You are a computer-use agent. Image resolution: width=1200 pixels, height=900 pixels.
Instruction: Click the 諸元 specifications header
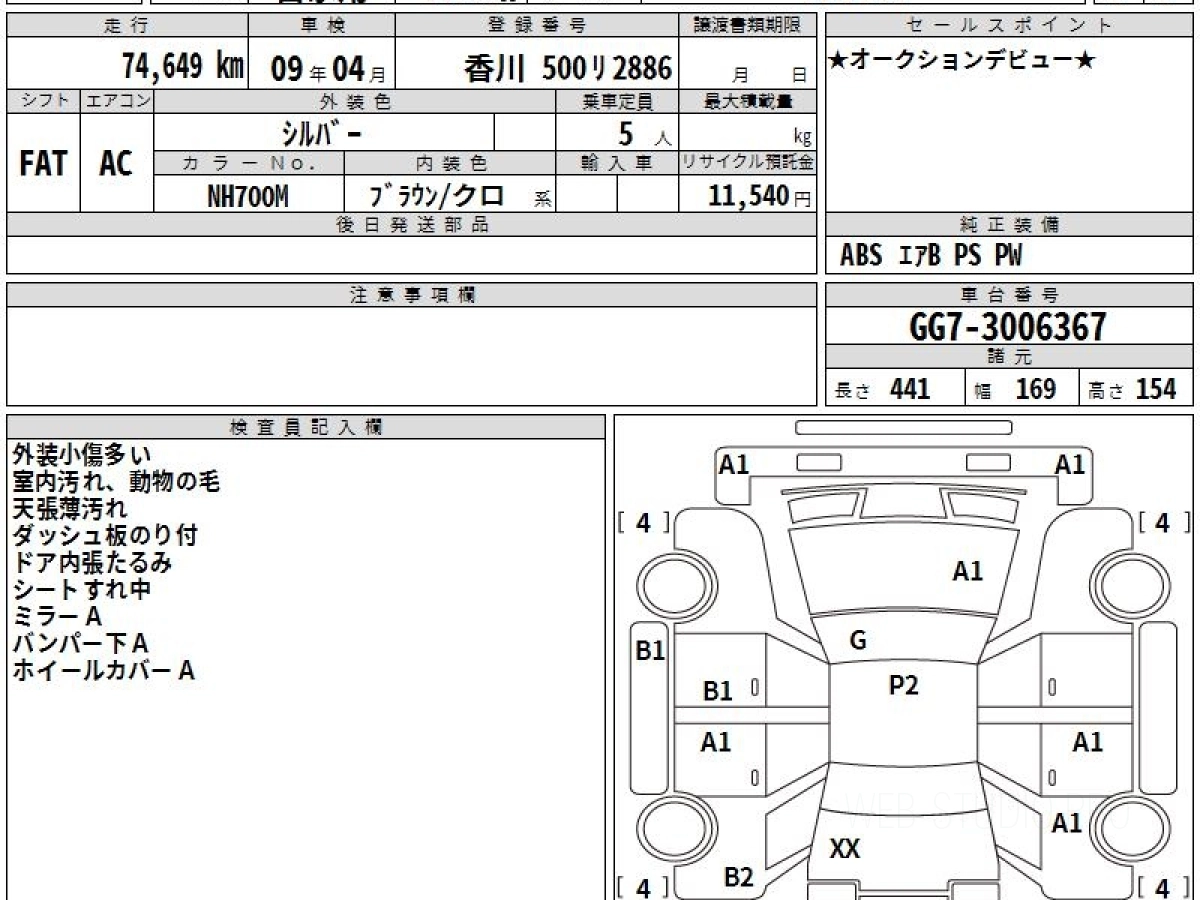pyautogui.click(x=1009, y=357)
